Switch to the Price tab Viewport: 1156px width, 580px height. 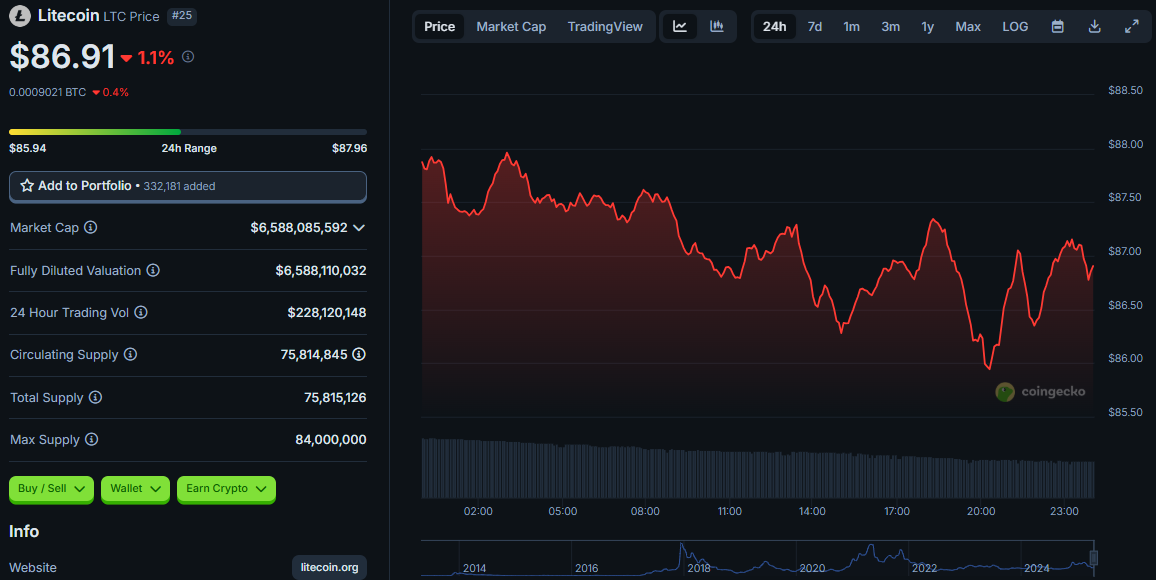[439, 27]
